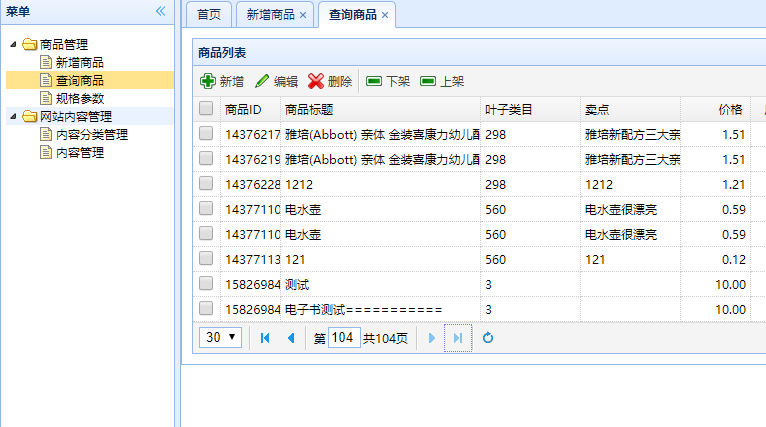Click the 上架 toolbar button

[x=442, y=81]
